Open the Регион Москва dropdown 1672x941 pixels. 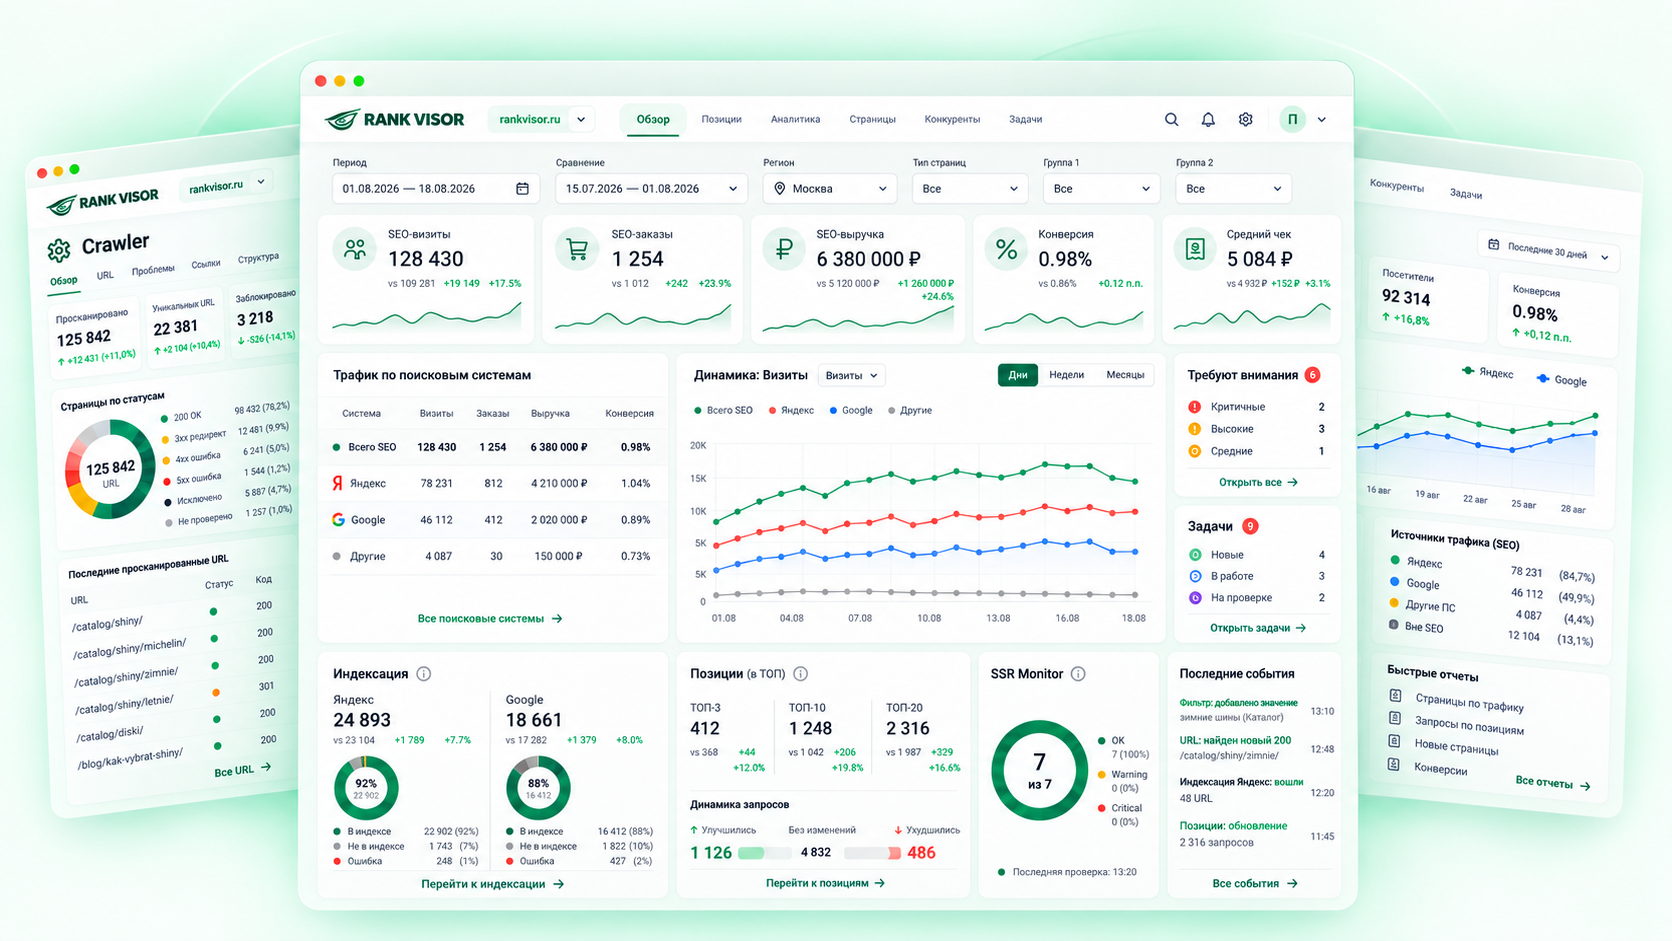pyautogui.click(x=830, y=188)
